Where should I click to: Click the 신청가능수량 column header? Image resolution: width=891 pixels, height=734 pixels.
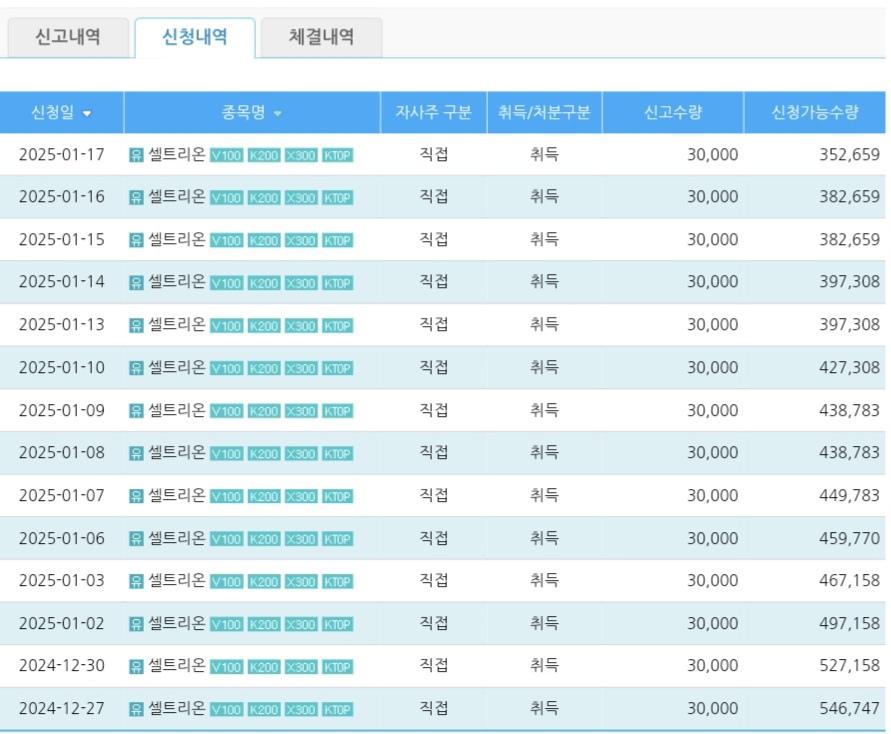815,112
